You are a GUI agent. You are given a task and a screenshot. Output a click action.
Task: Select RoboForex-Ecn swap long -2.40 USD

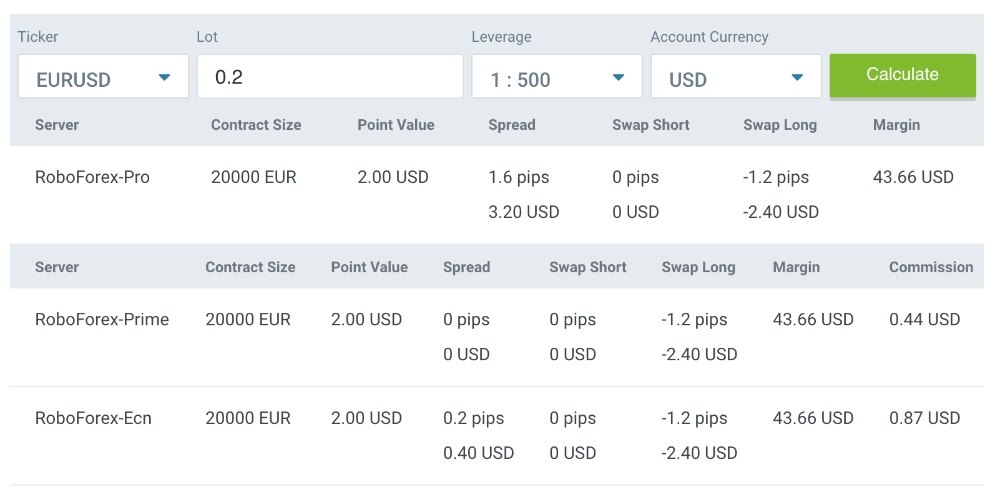click(700, 453)
